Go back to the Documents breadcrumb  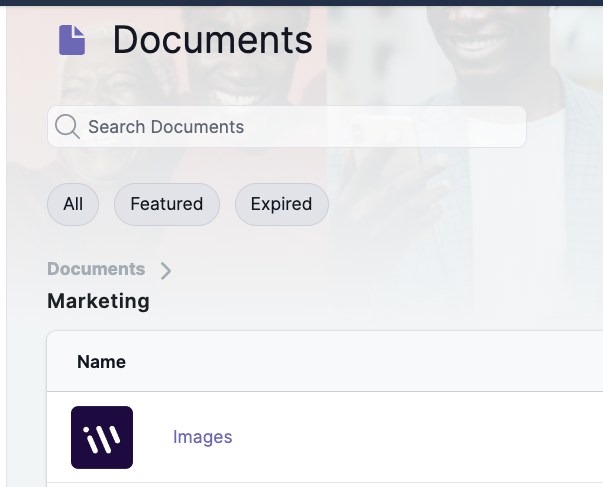pyautogui.click(x=96, y=269)
